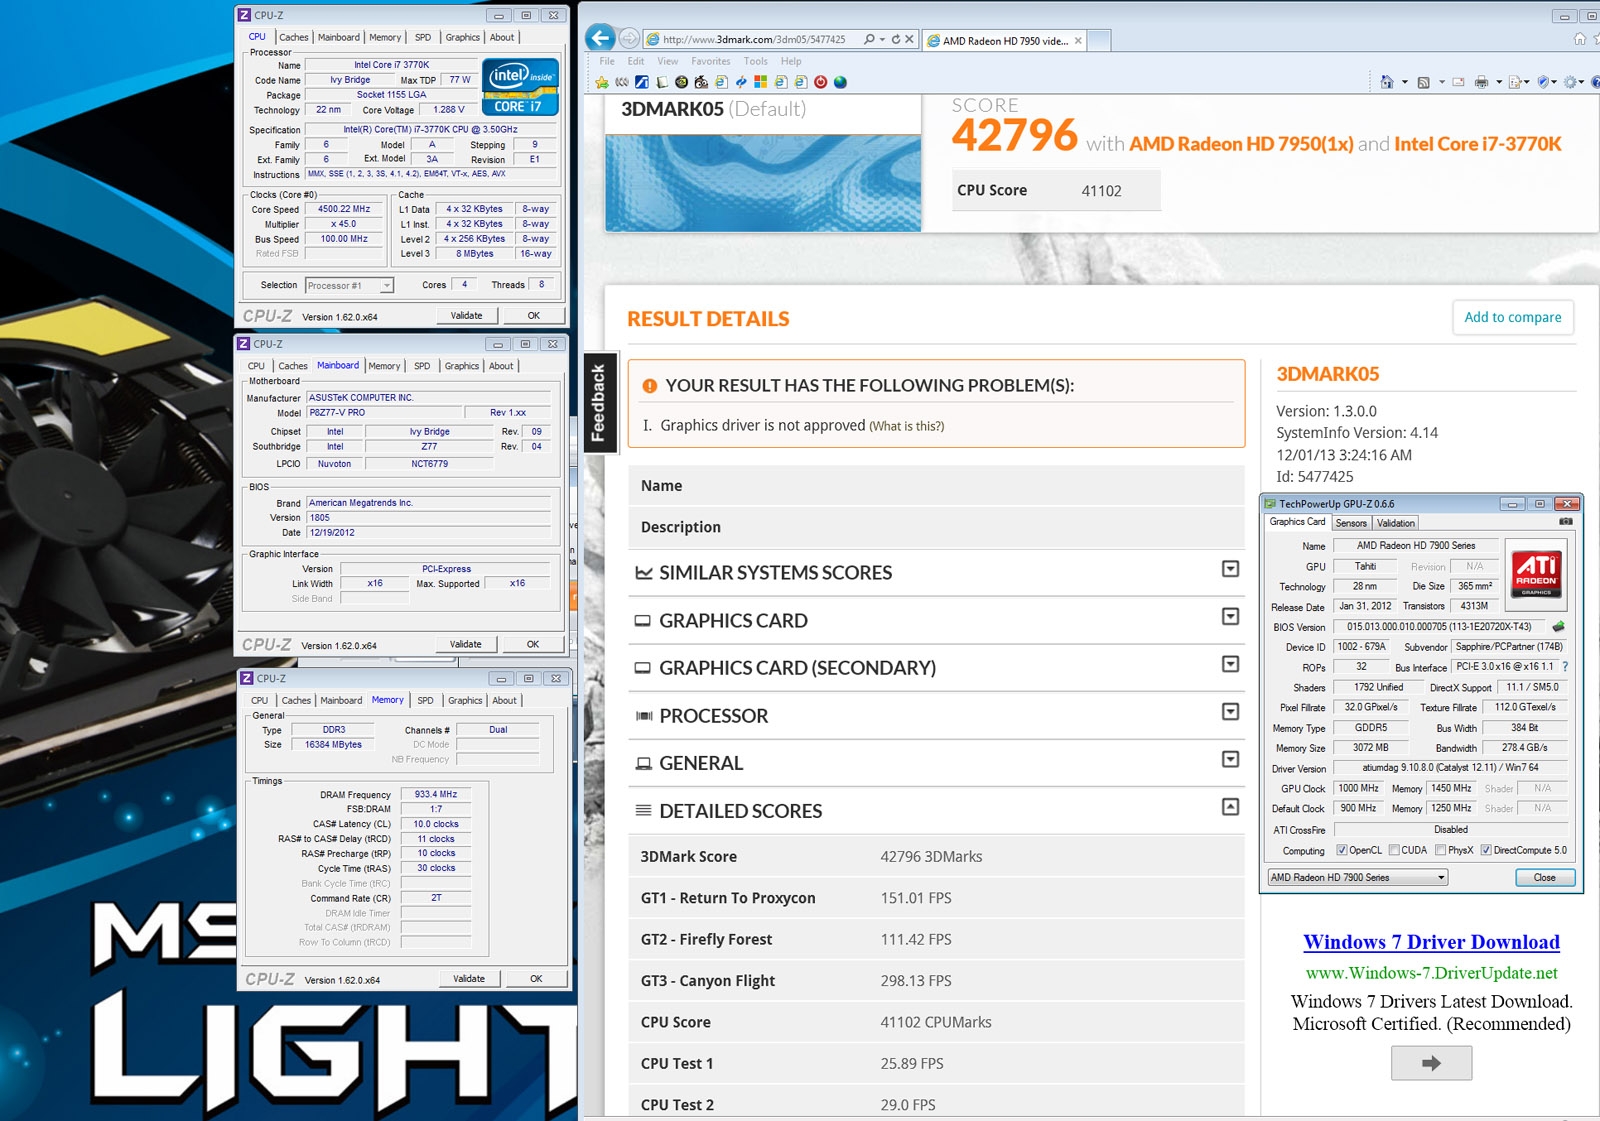
Task: Open the Processor #1 selection dropdown in CPU-Z
Action: (x=349, y=286)
